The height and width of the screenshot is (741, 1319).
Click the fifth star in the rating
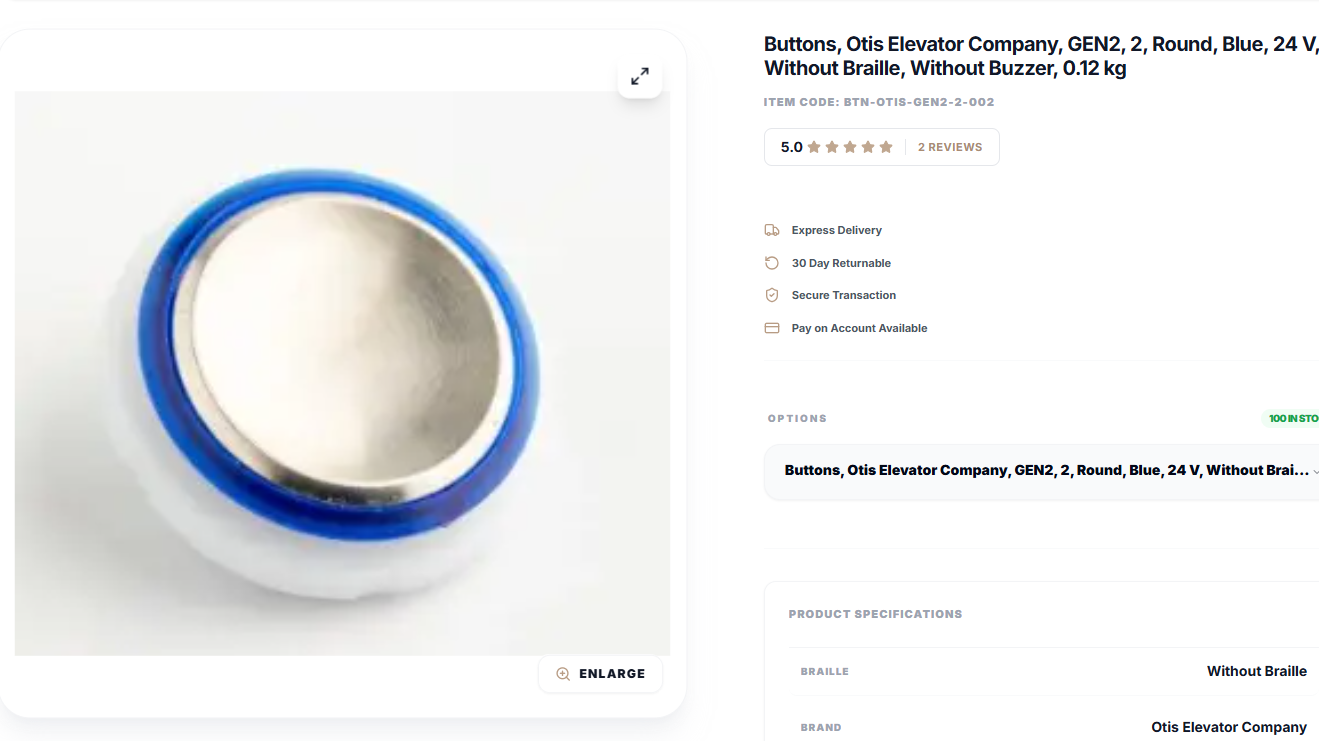(886, 147)
